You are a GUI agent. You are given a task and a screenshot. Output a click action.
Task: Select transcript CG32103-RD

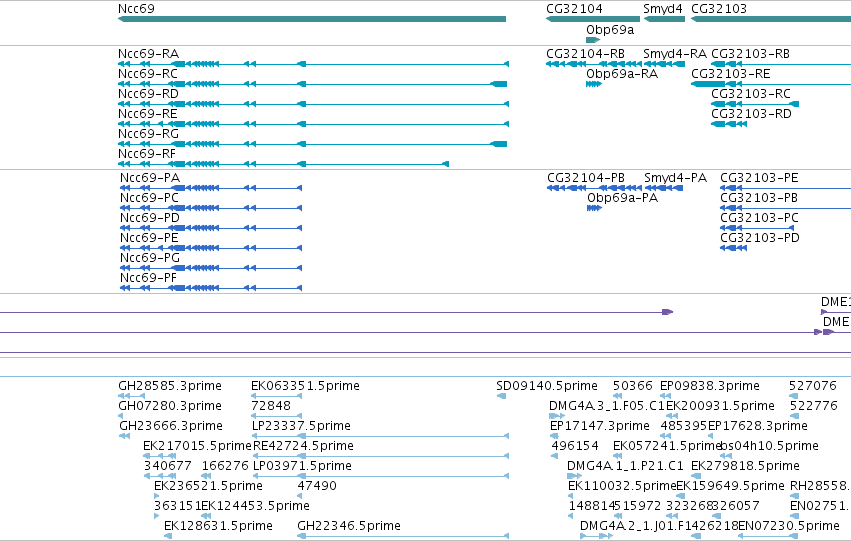[x=729, y=124]
